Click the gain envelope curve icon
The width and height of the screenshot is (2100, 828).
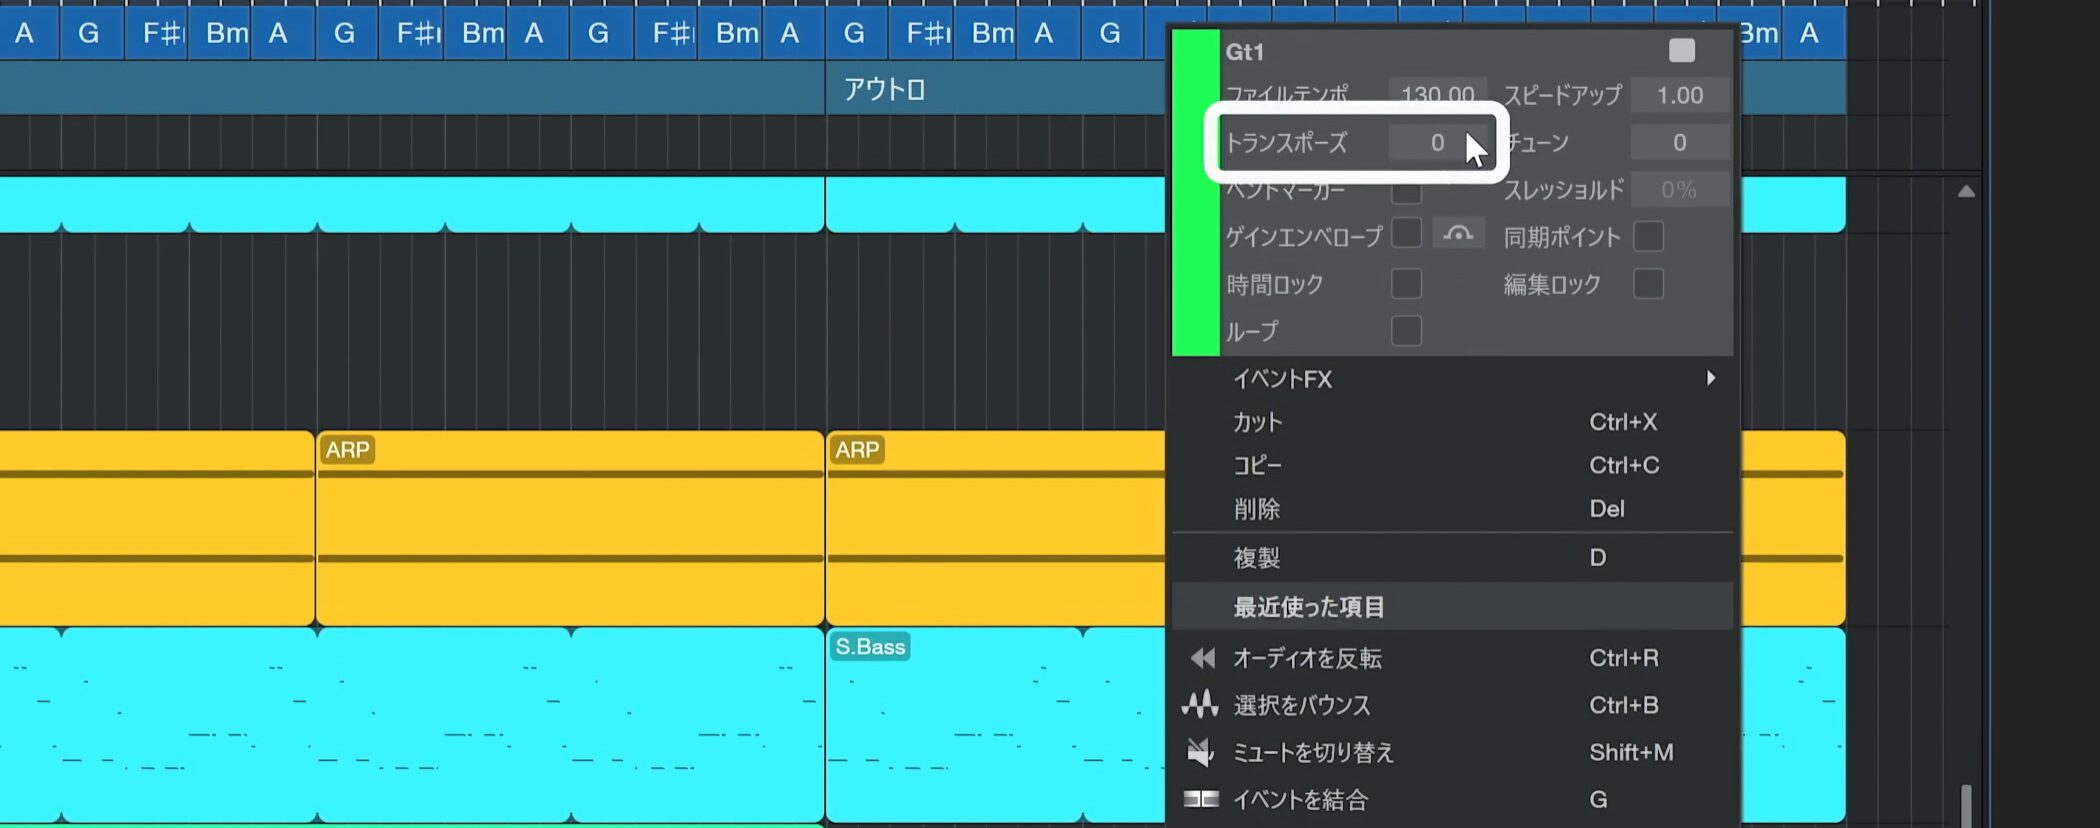coord(1458,235)
